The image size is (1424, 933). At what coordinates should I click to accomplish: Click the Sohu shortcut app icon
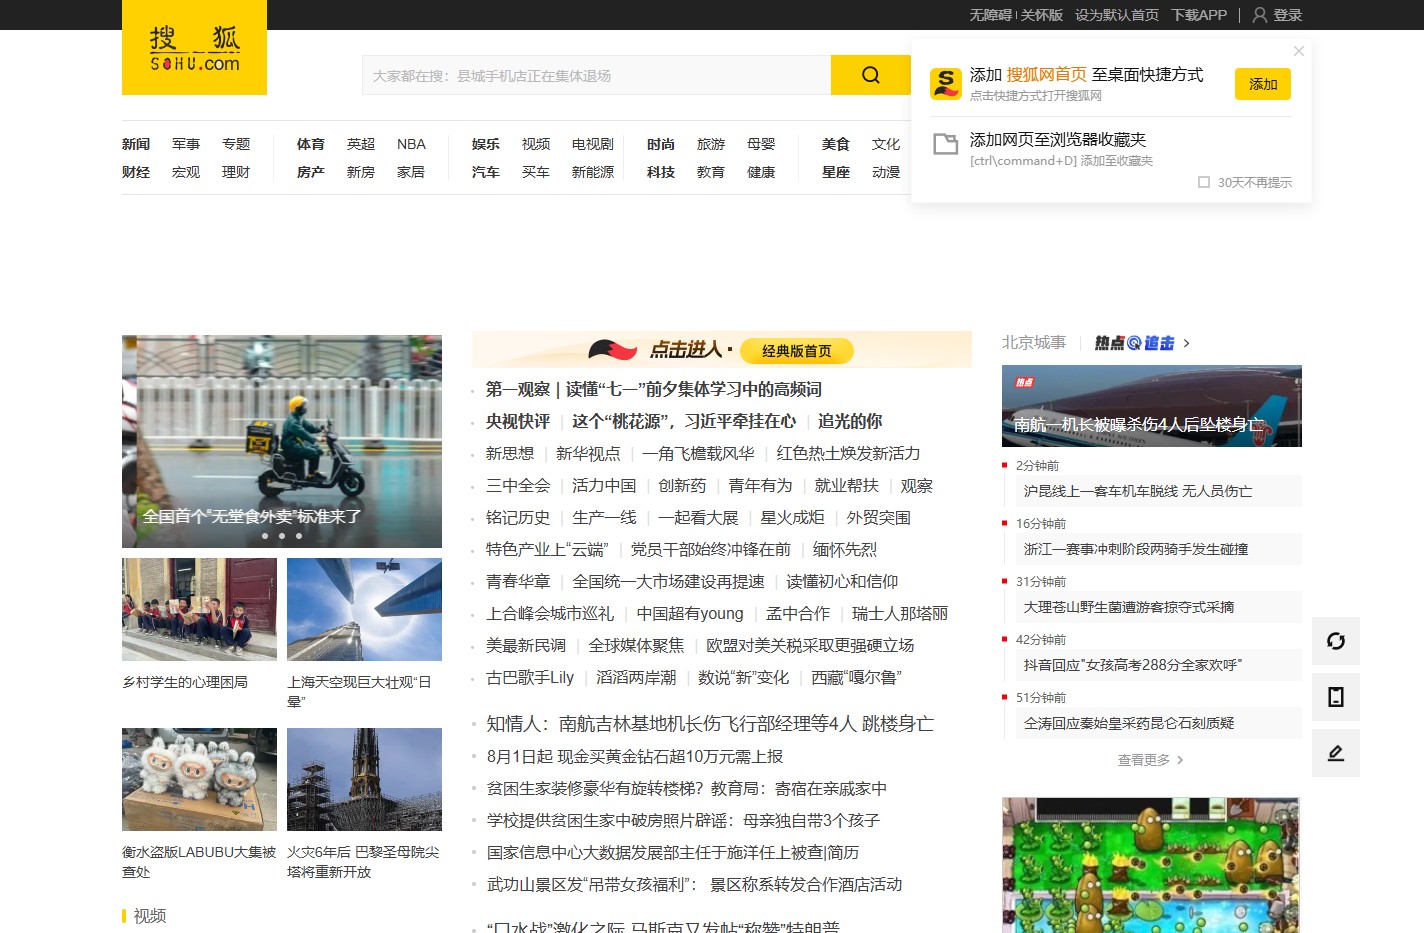pos(946,84)
